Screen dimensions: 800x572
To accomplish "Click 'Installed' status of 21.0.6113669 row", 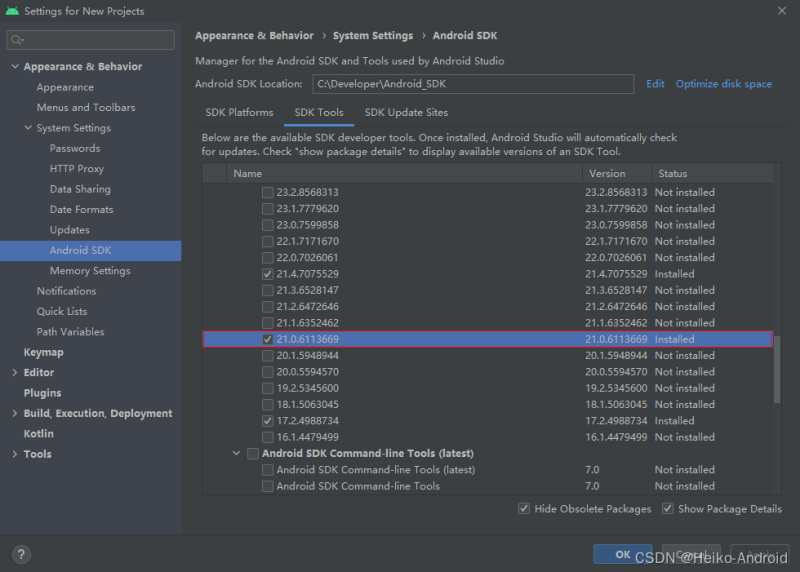I will (x=674, y=339).
